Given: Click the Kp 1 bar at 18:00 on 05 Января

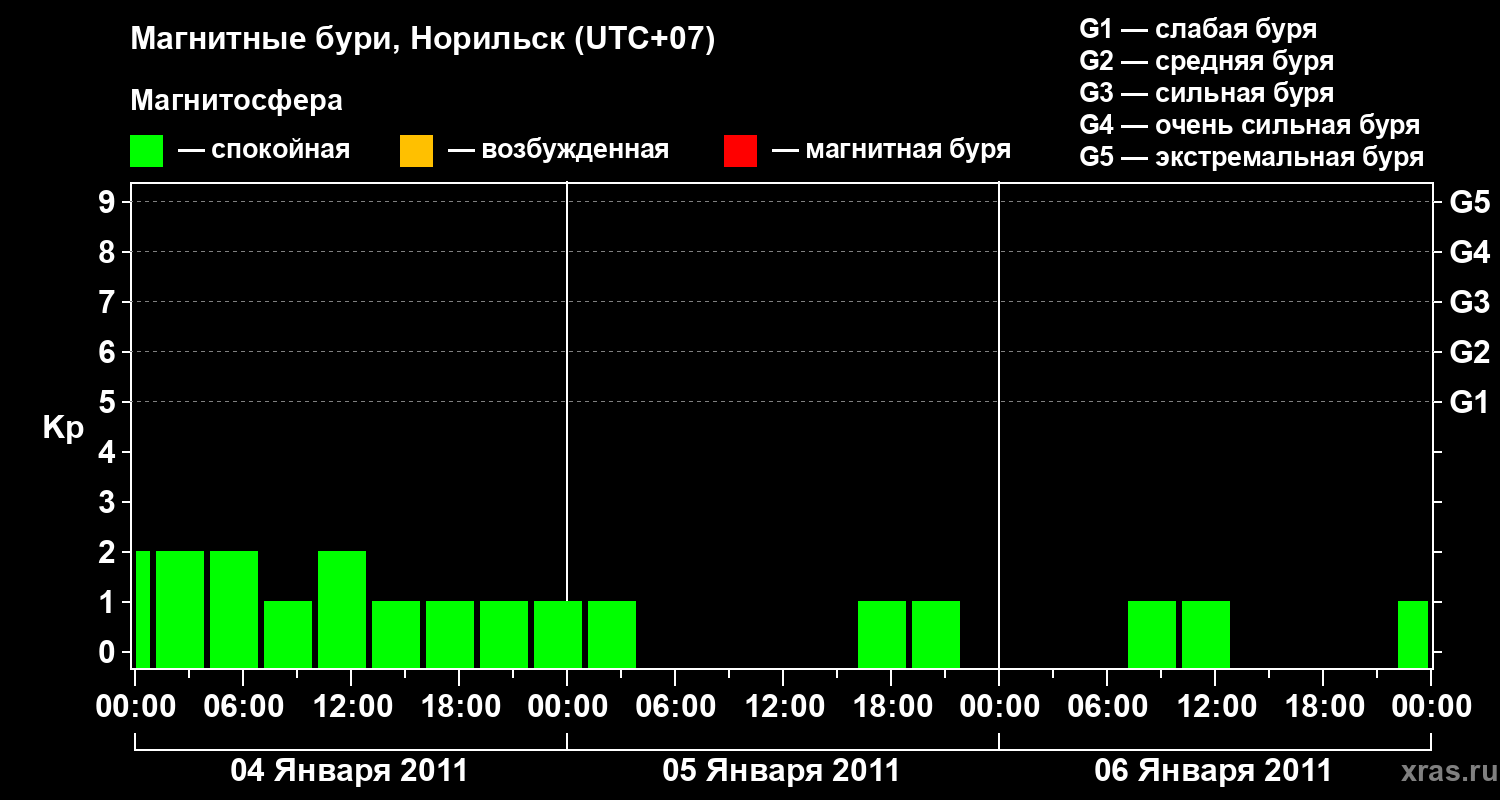Looking at the screenshot, I should click(882, 634).
